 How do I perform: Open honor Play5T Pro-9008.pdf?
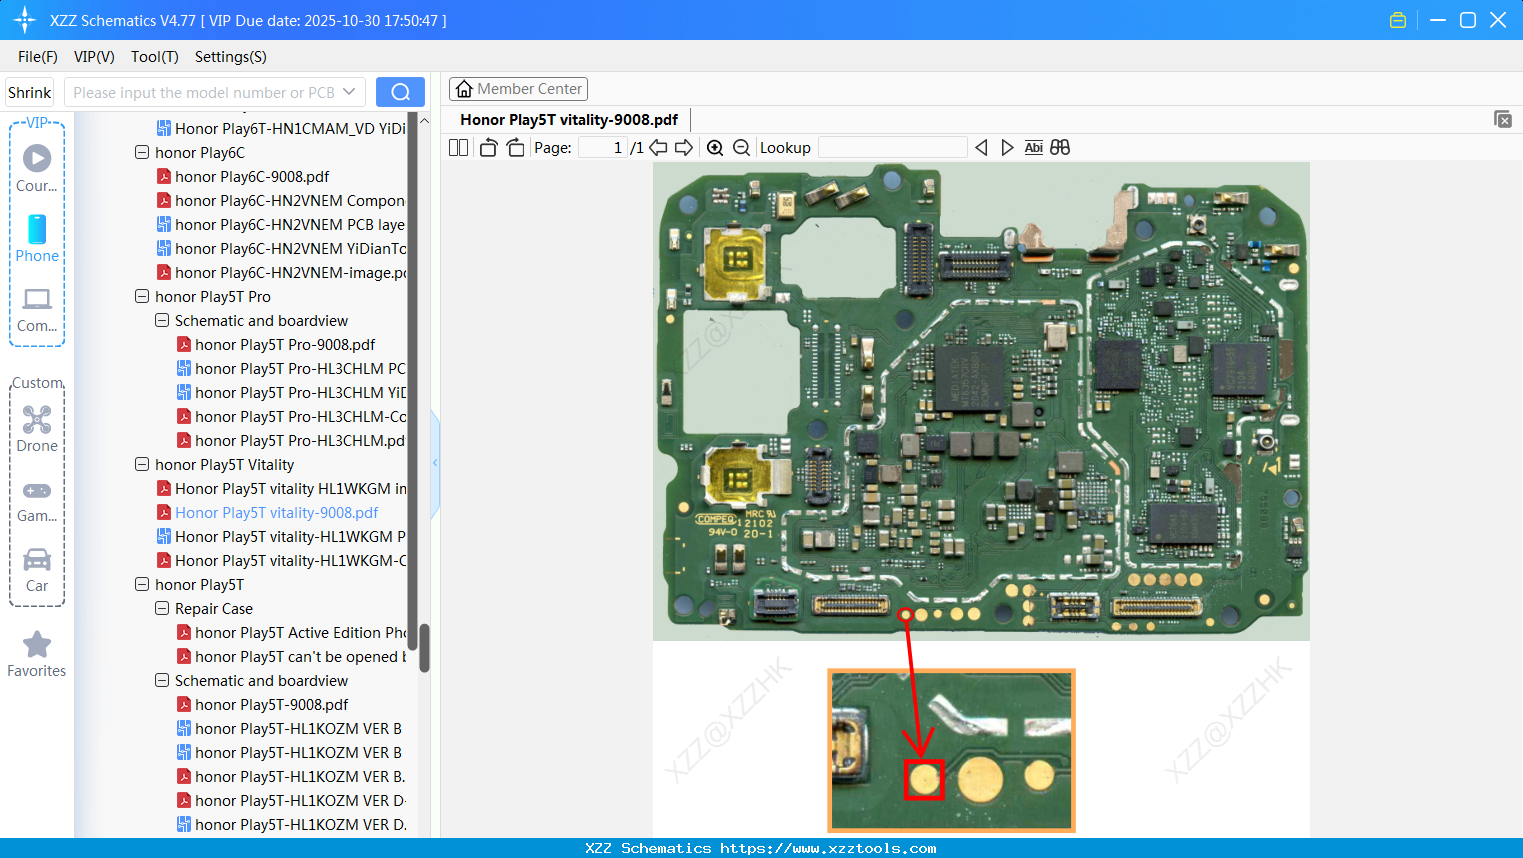(x=275, y=345)
